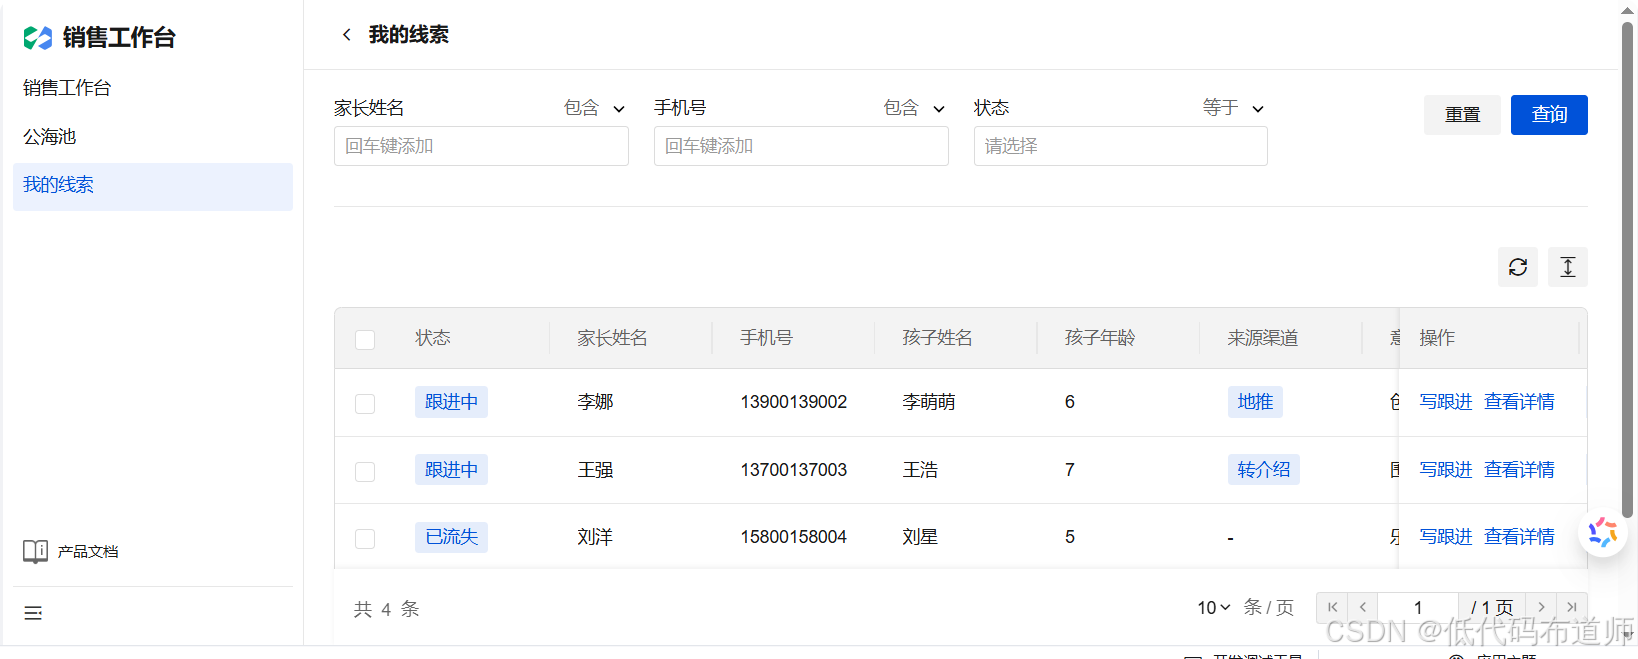Select 我的线索 menu item
Image resolution: width=1638 pixels, height=659 pixels.
(x=153, y=186)
